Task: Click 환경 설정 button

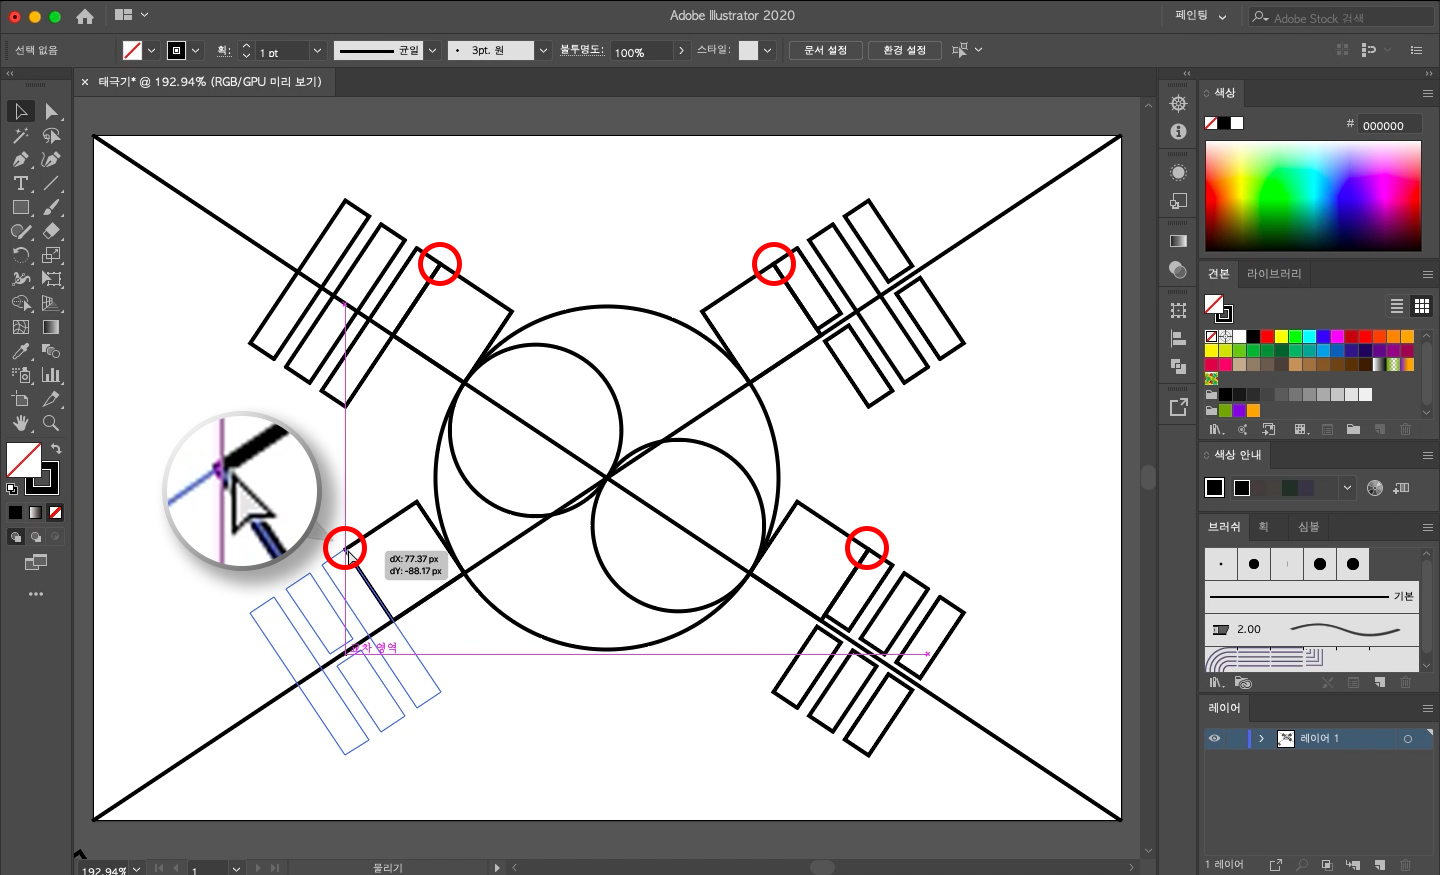Action: (905, 50)
